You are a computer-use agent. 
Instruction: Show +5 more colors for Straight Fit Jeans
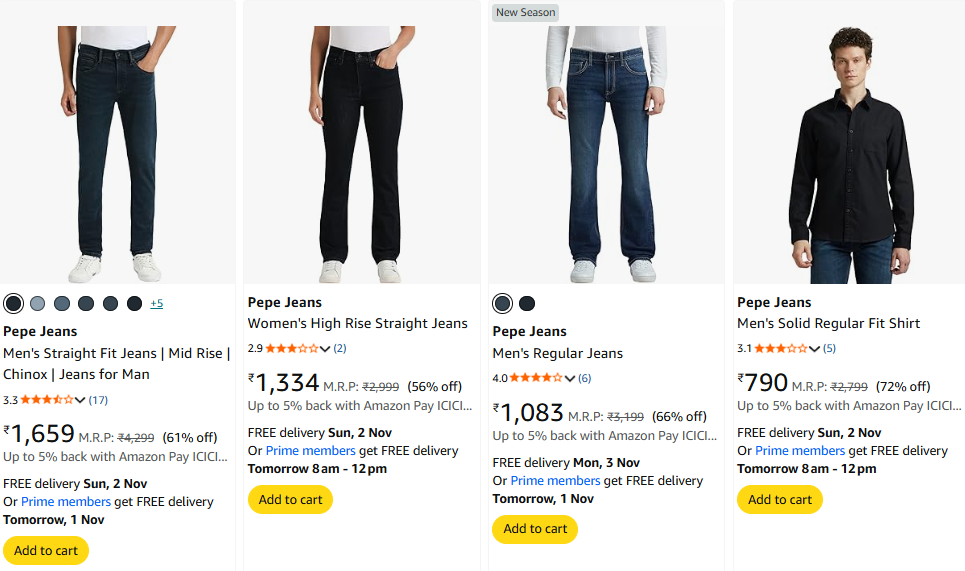click(x=157, y=303)
